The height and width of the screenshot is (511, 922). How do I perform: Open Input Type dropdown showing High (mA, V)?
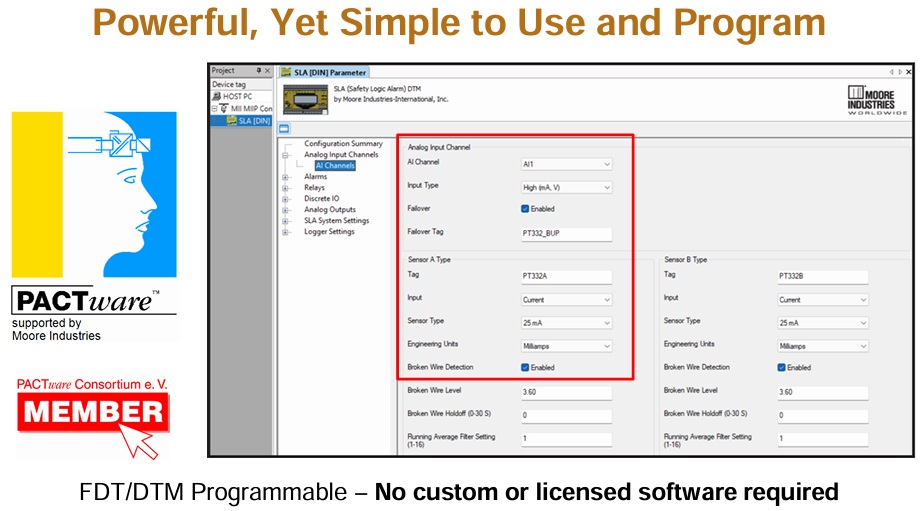point(566,188)
